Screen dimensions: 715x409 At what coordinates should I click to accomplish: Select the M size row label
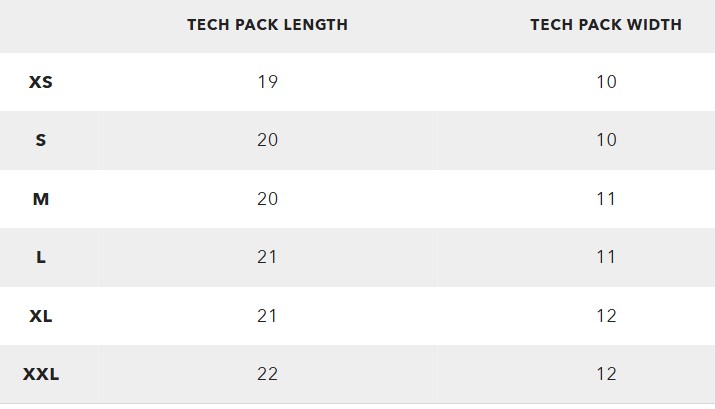pyautogui.click(x=41, y=199)
